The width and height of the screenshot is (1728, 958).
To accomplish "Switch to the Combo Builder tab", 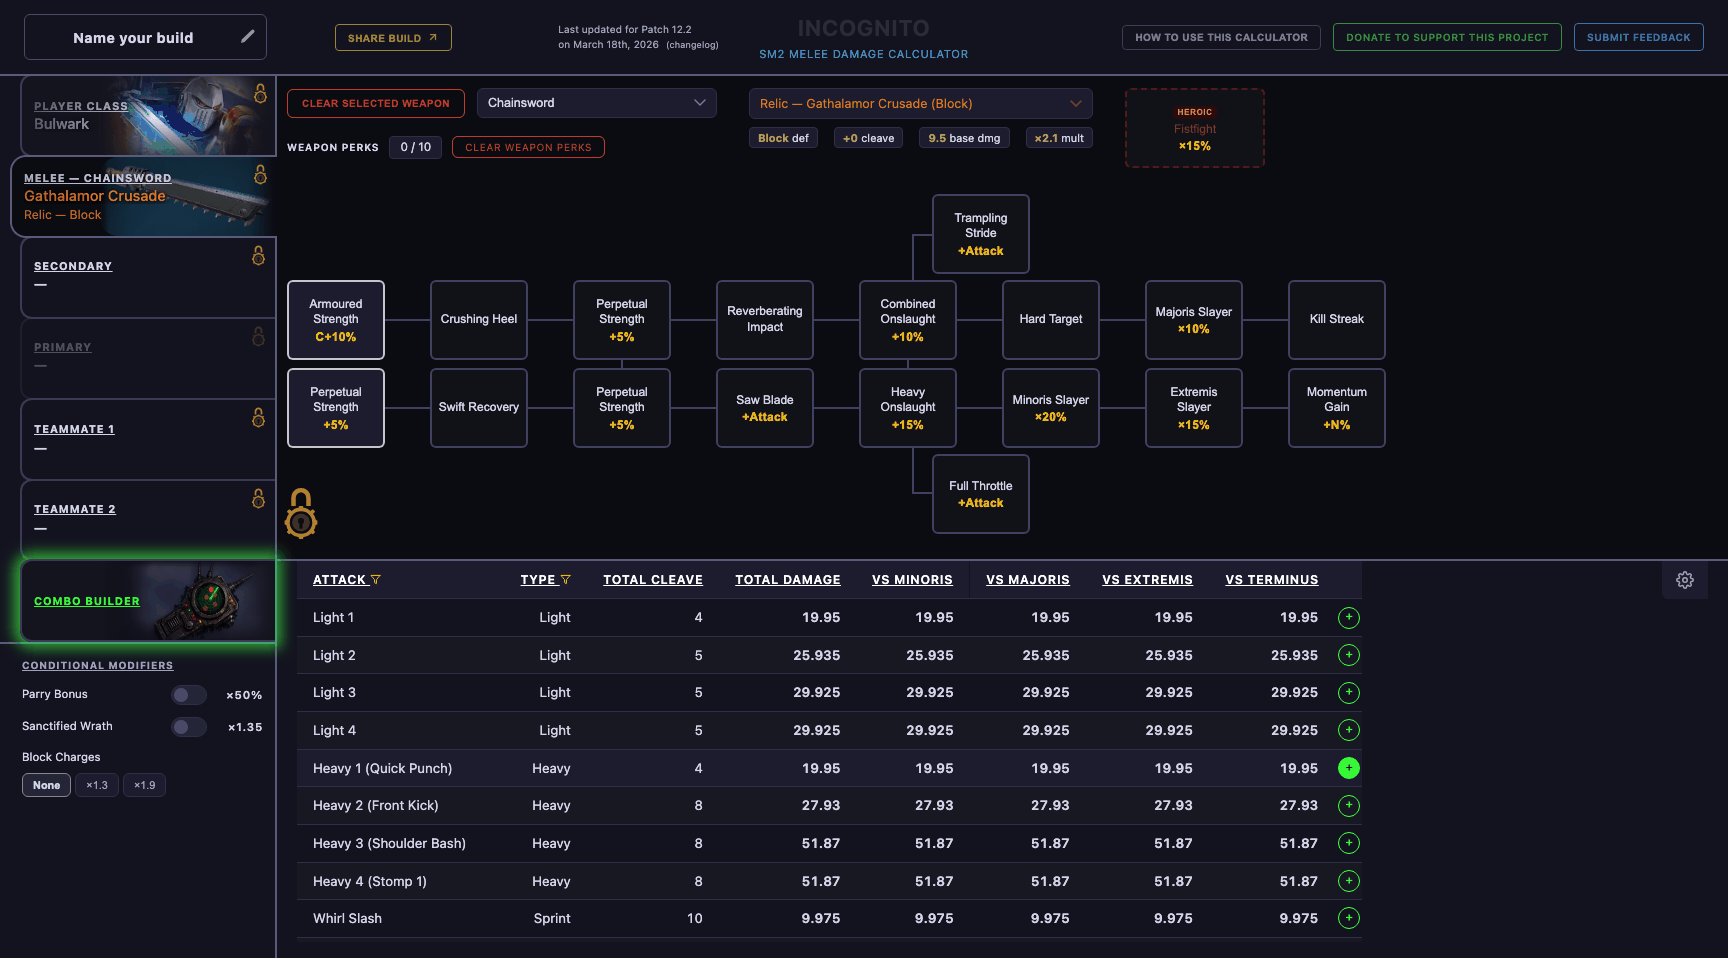I will (86, 601).
